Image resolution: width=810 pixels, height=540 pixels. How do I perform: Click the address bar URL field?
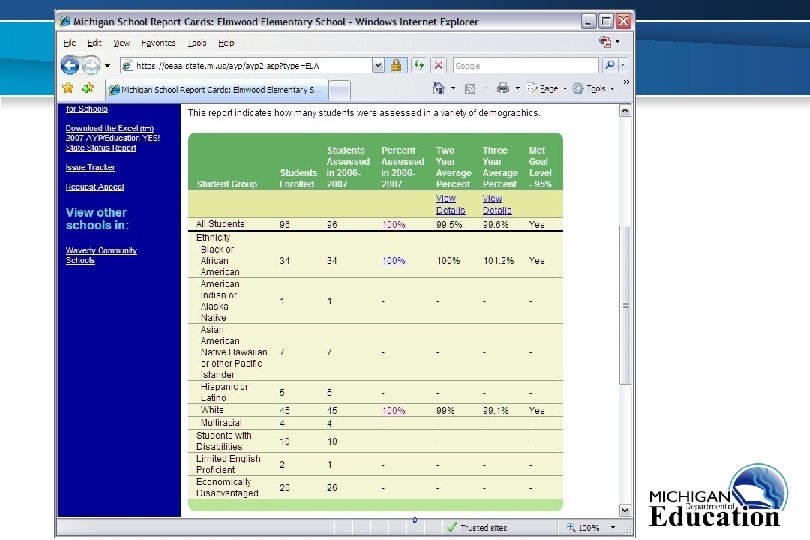tap(246, 66)
